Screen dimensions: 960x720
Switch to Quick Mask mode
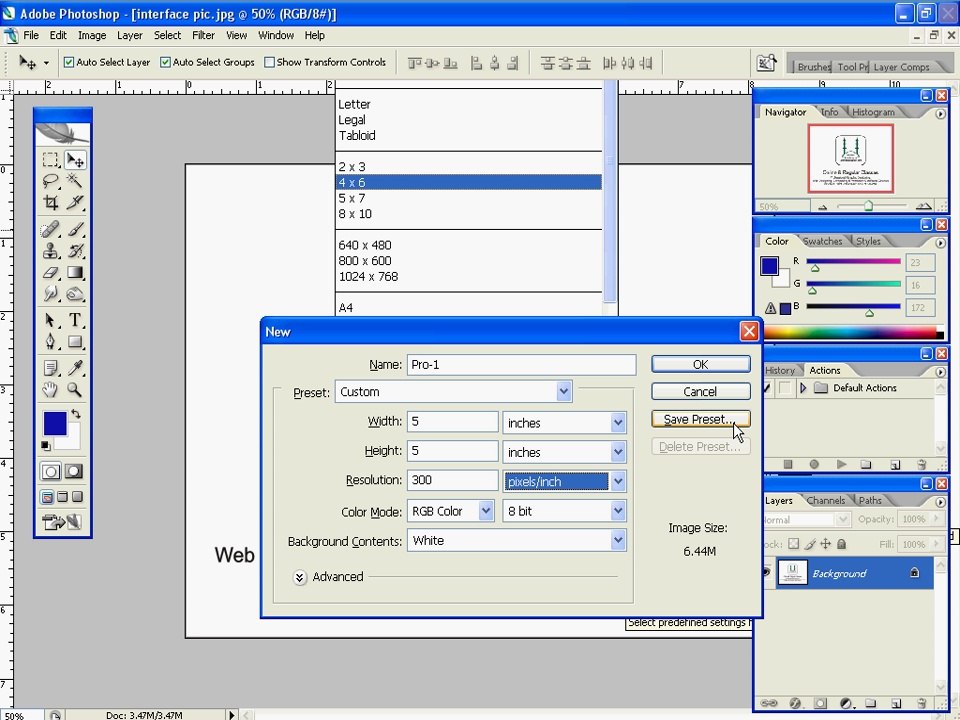(74, 471)
